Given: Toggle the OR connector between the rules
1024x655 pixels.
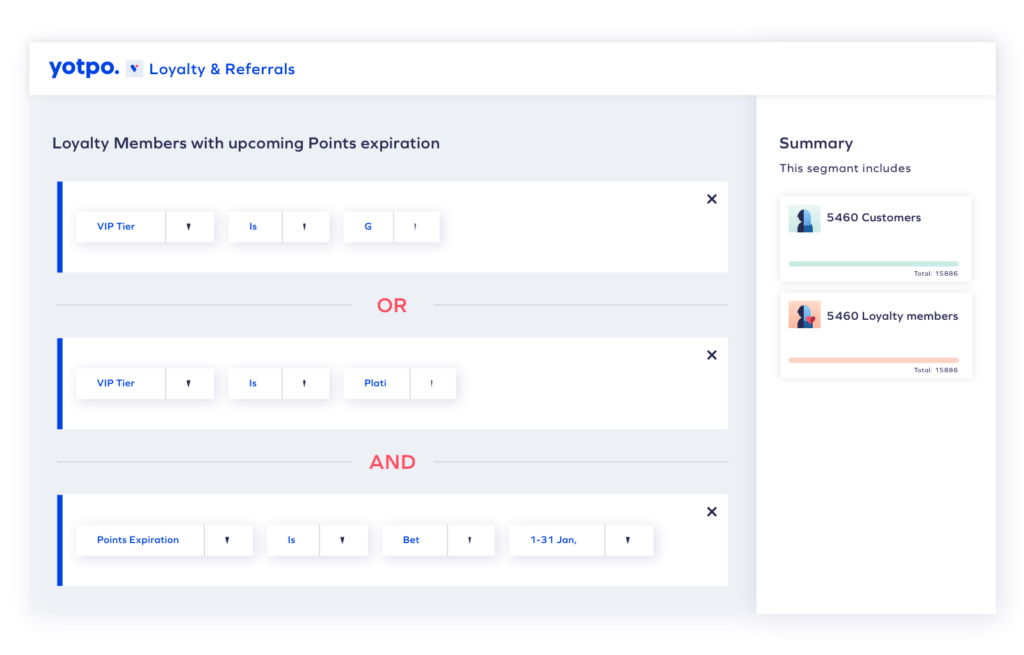Looking at the screenshot, I should (392, 305).
